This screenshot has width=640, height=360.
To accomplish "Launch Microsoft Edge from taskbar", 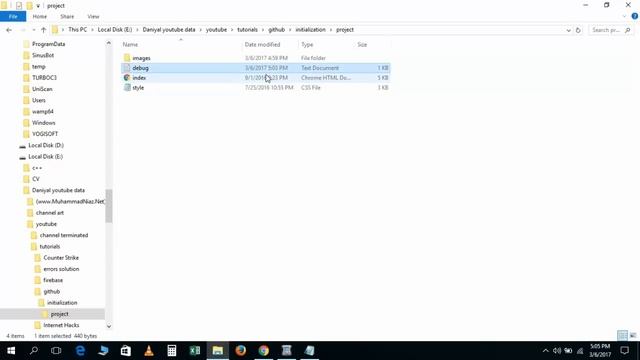I will click(80, 351).
